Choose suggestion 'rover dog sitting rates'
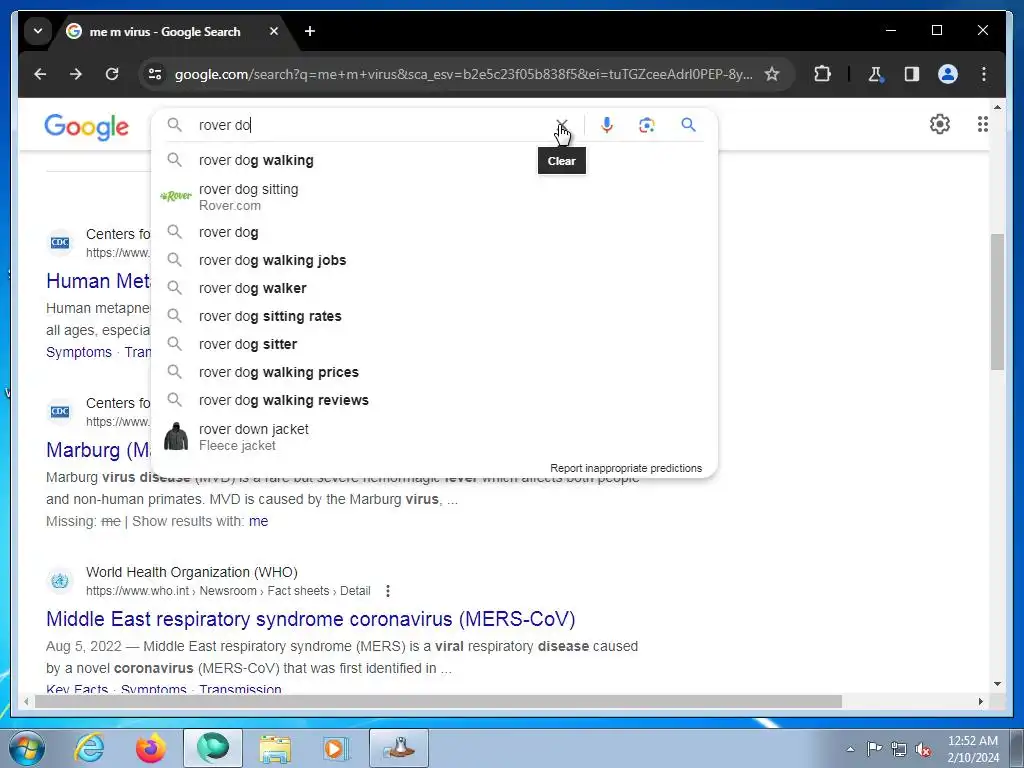This screenshot has height=768, width=1024. pos(434,316)
